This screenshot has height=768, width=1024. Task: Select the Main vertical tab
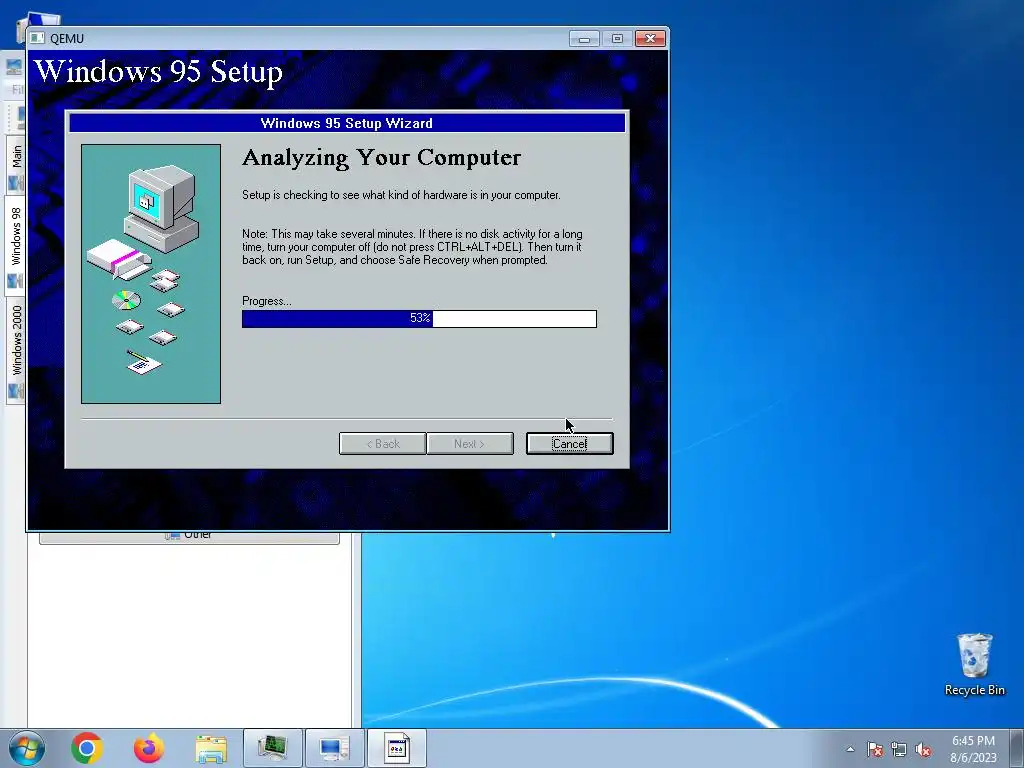(16, 164)
